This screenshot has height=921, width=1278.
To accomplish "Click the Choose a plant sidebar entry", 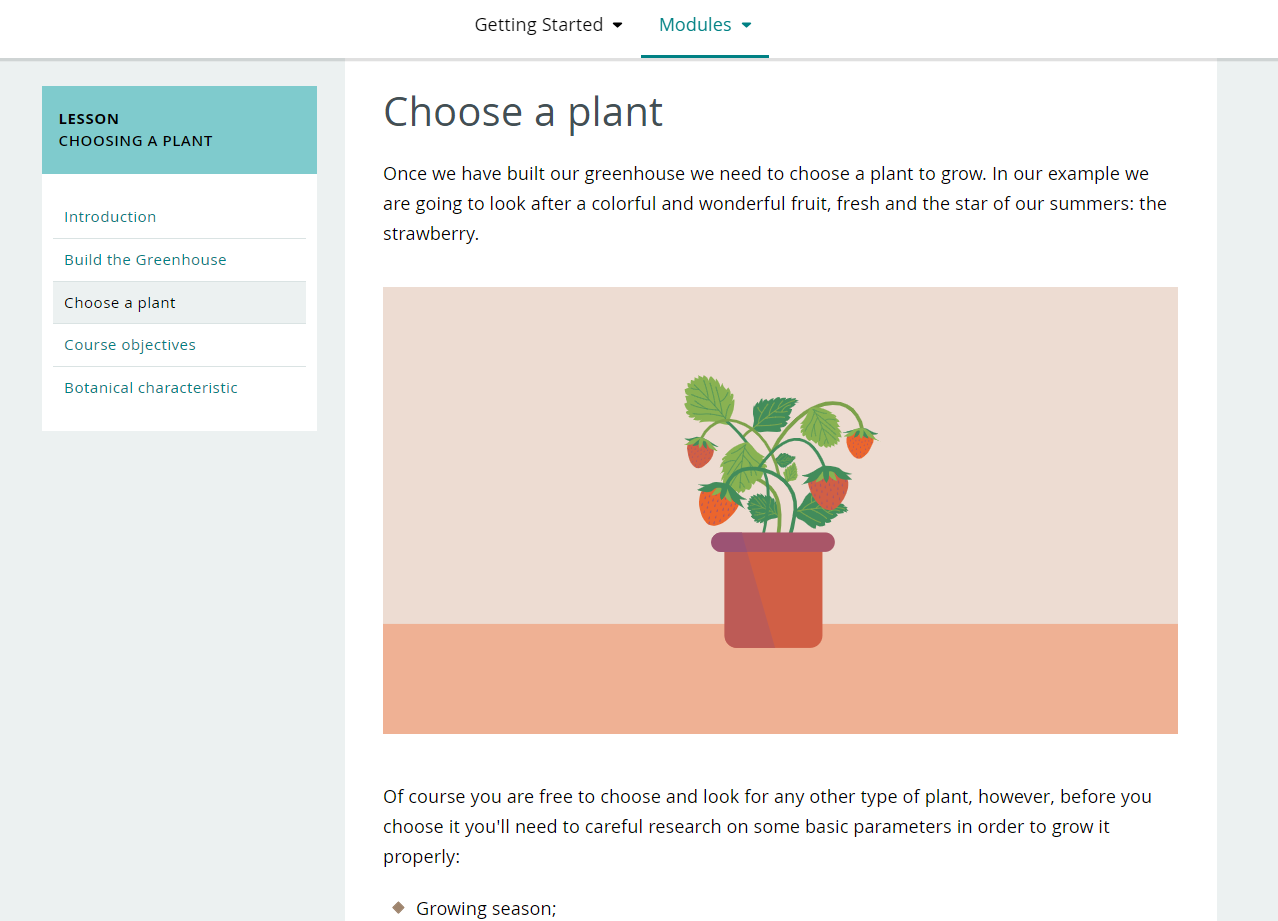I will tap(119, 302).
